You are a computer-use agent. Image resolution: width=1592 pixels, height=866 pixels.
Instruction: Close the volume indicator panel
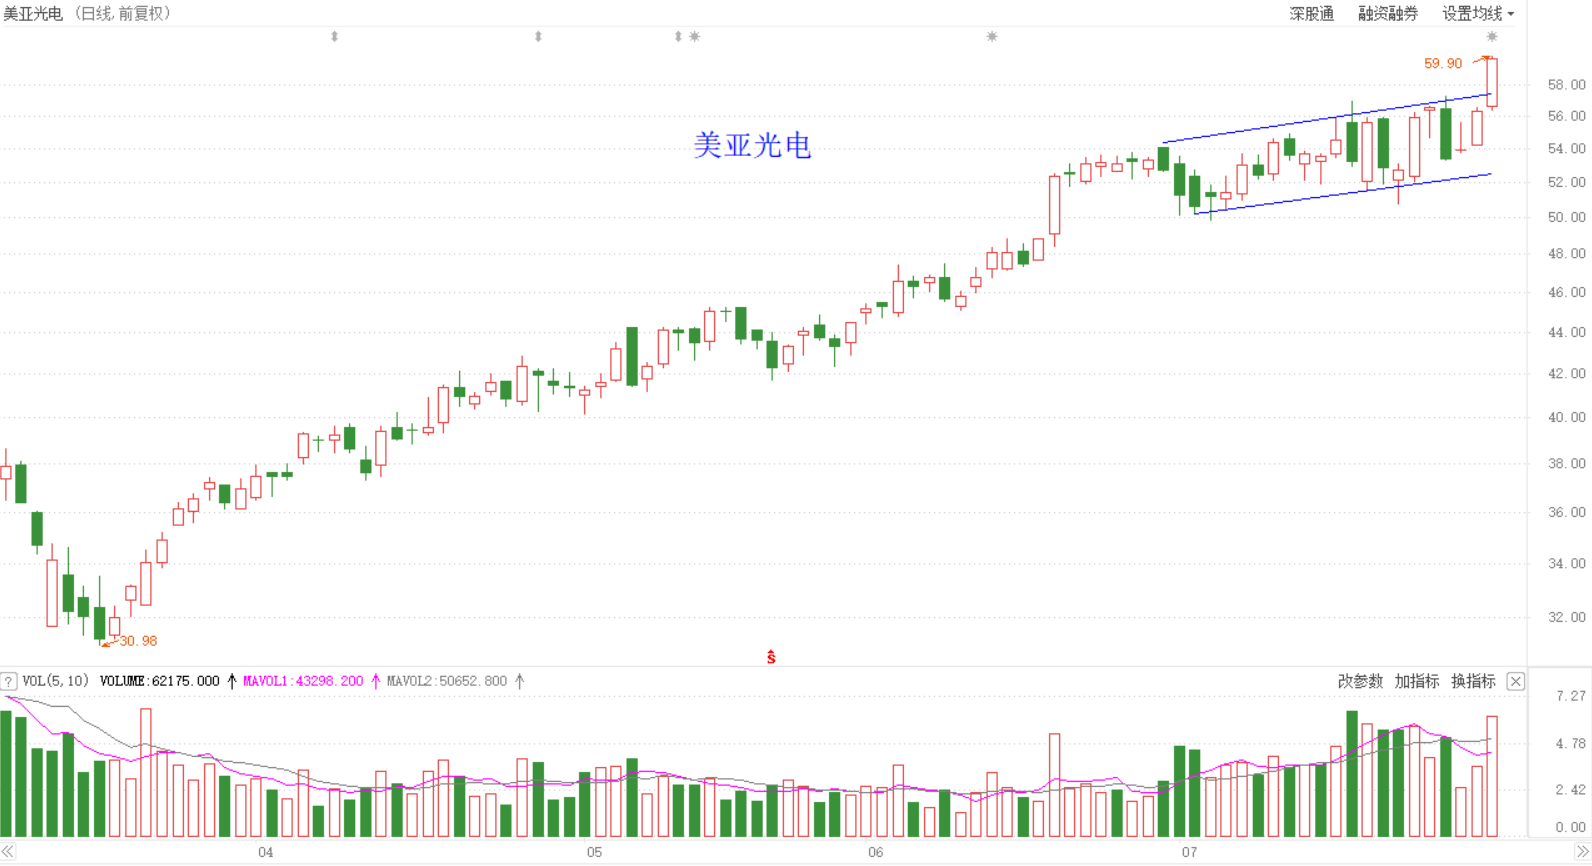1516,681
